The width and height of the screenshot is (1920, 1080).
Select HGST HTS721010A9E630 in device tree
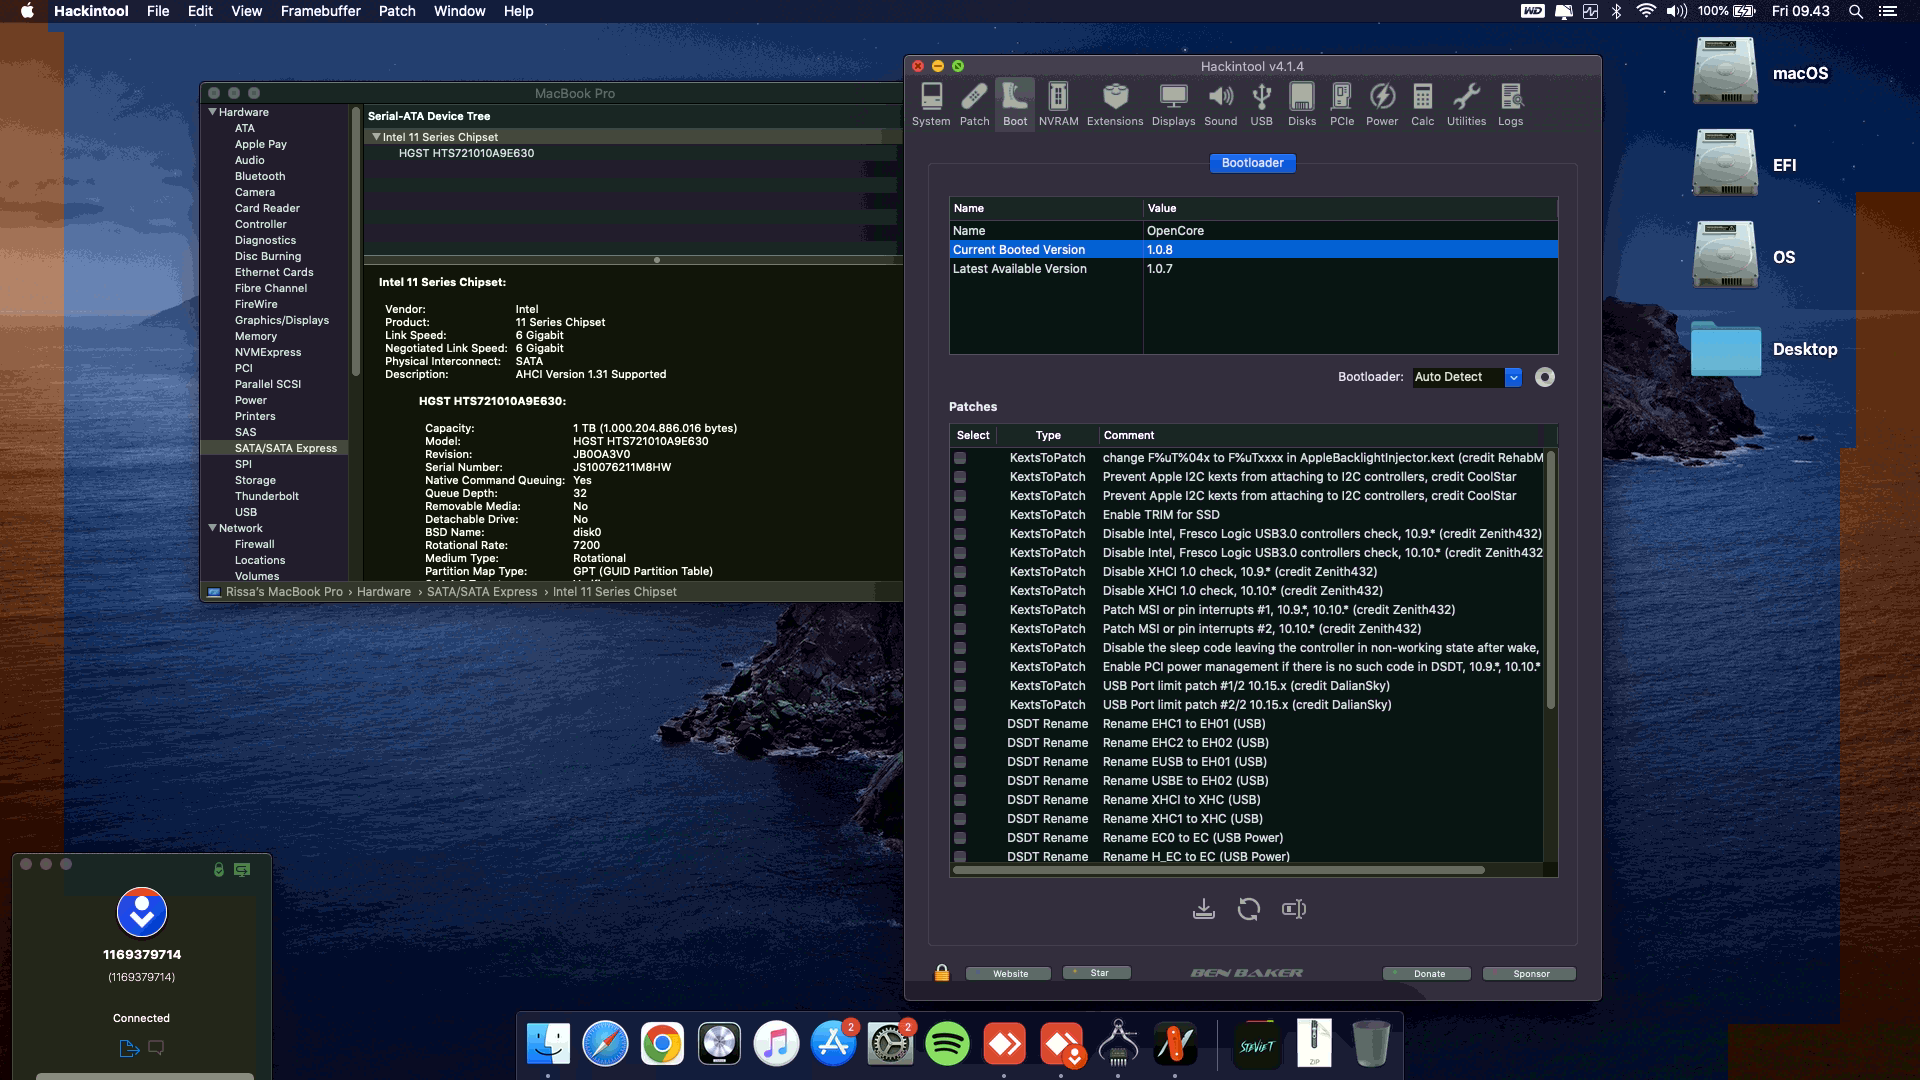pos(466,153)
